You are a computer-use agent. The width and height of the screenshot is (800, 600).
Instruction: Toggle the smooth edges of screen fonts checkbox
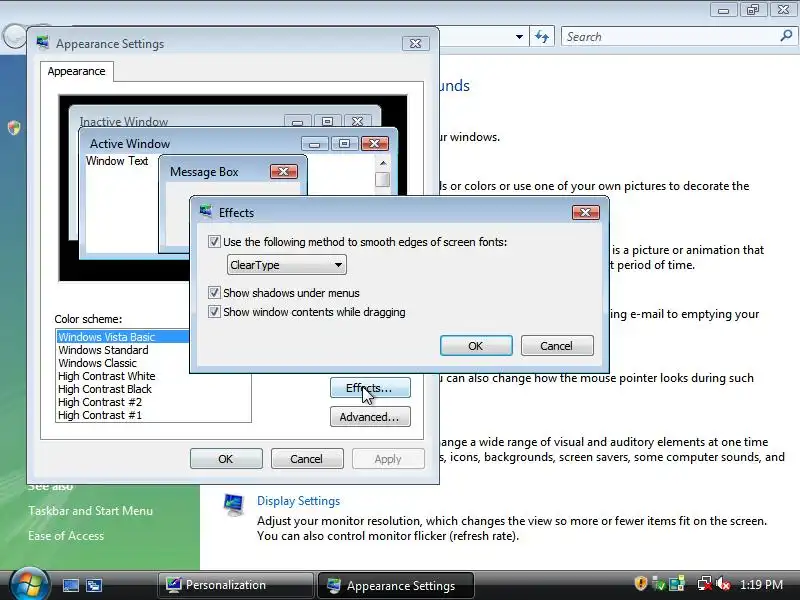click(214, 241)
